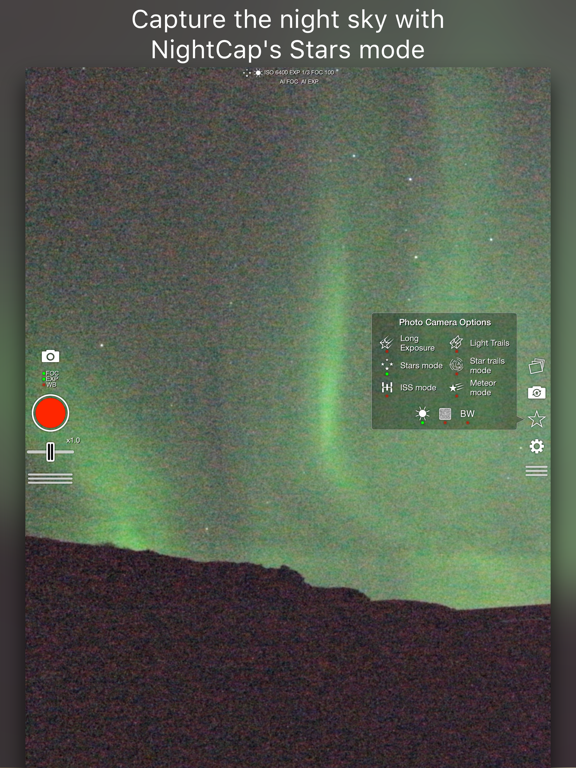The image size is (576, 768).
Task: Click the ISO 6400 EXP status text
Action: [299, 72]
